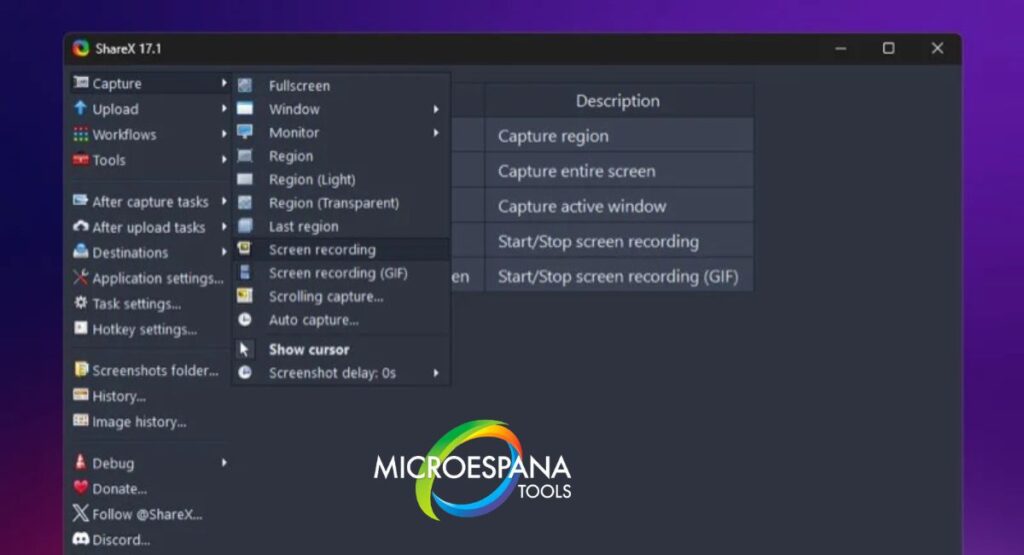Toggle the Show cursor option
This screenshot has width=1024, height=555.
click(309, 349)
